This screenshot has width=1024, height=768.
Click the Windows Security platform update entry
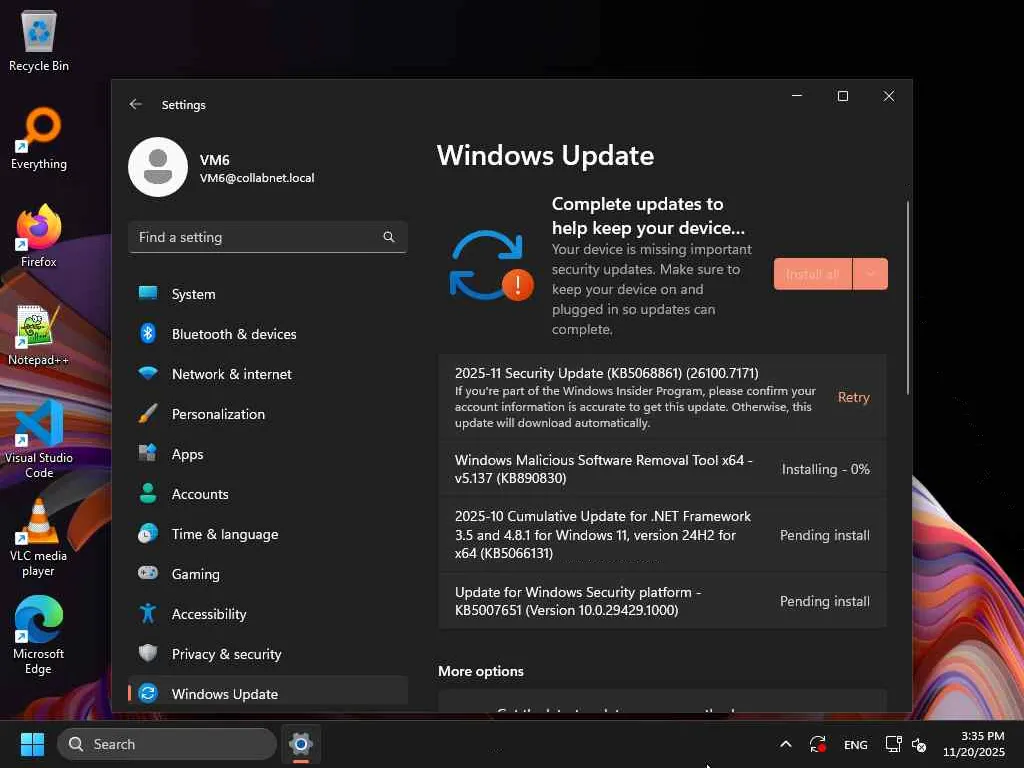[x=662, y=601]
